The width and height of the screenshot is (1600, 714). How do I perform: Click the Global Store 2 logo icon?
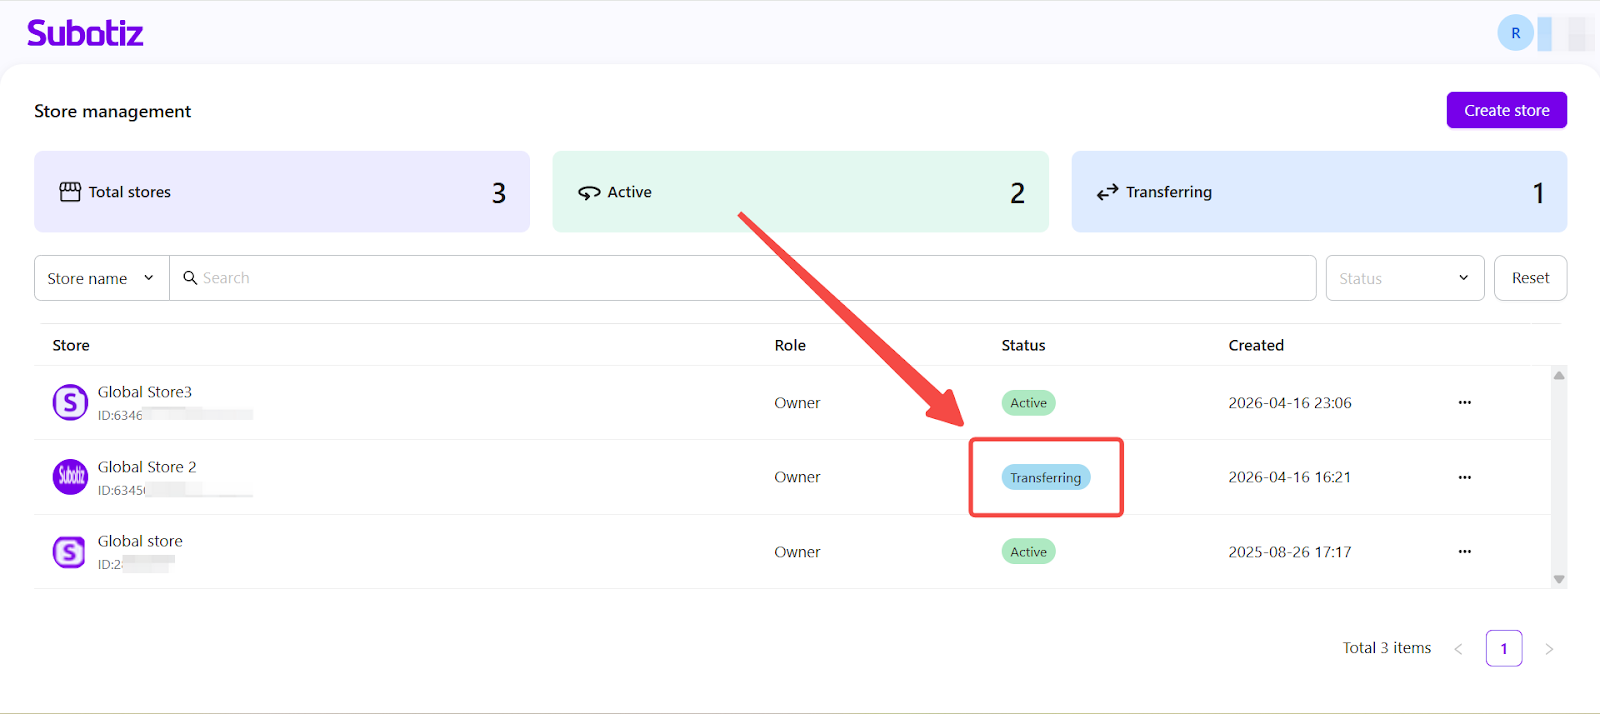[x=70, y=477]
